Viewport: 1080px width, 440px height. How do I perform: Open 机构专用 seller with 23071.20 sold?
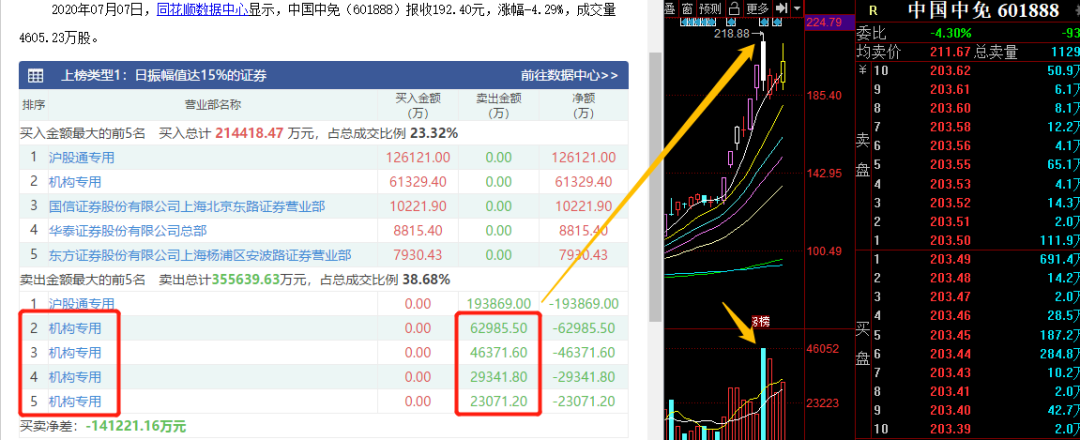coord(74,401)
